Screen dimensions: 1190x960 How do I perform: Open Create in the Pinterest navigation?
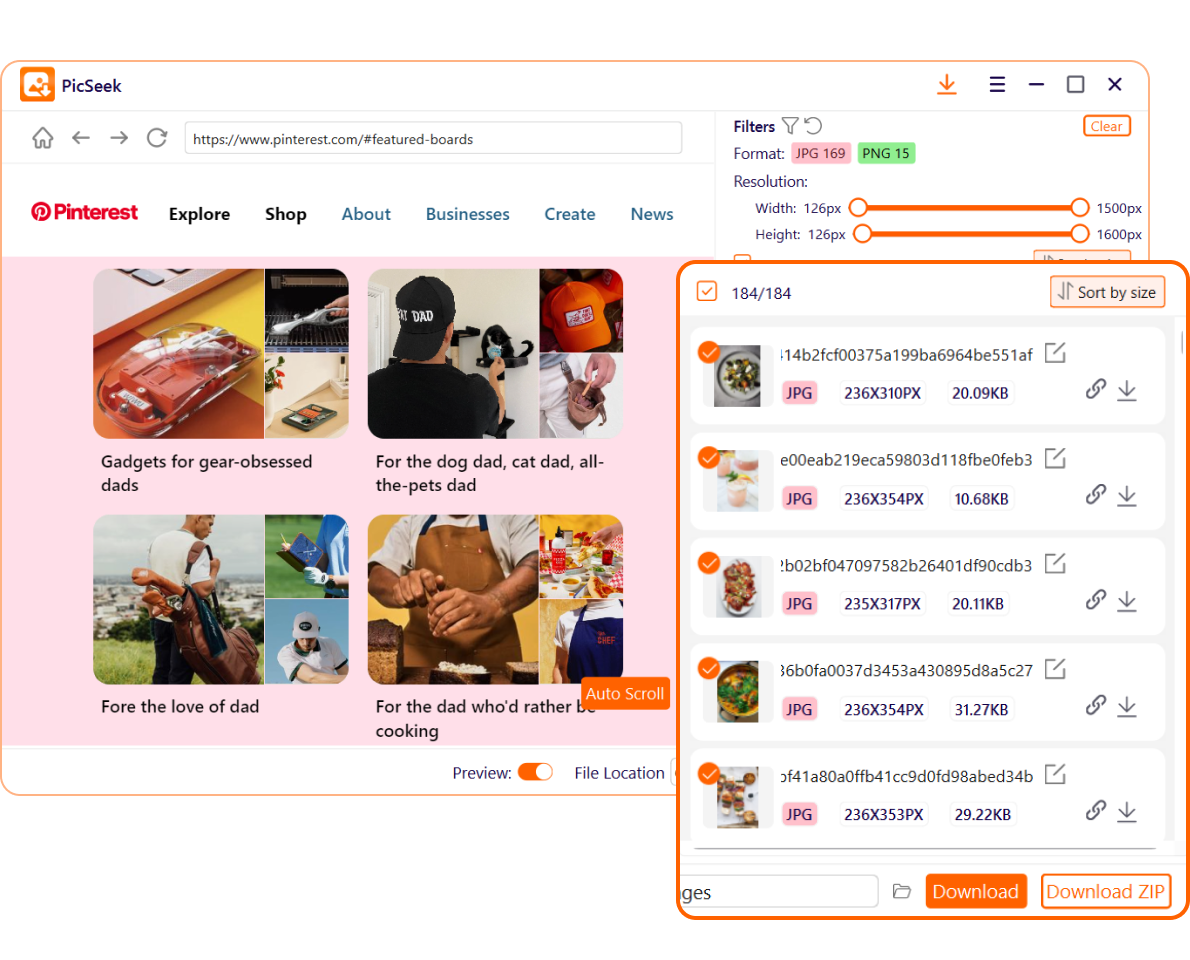(569, 214)
